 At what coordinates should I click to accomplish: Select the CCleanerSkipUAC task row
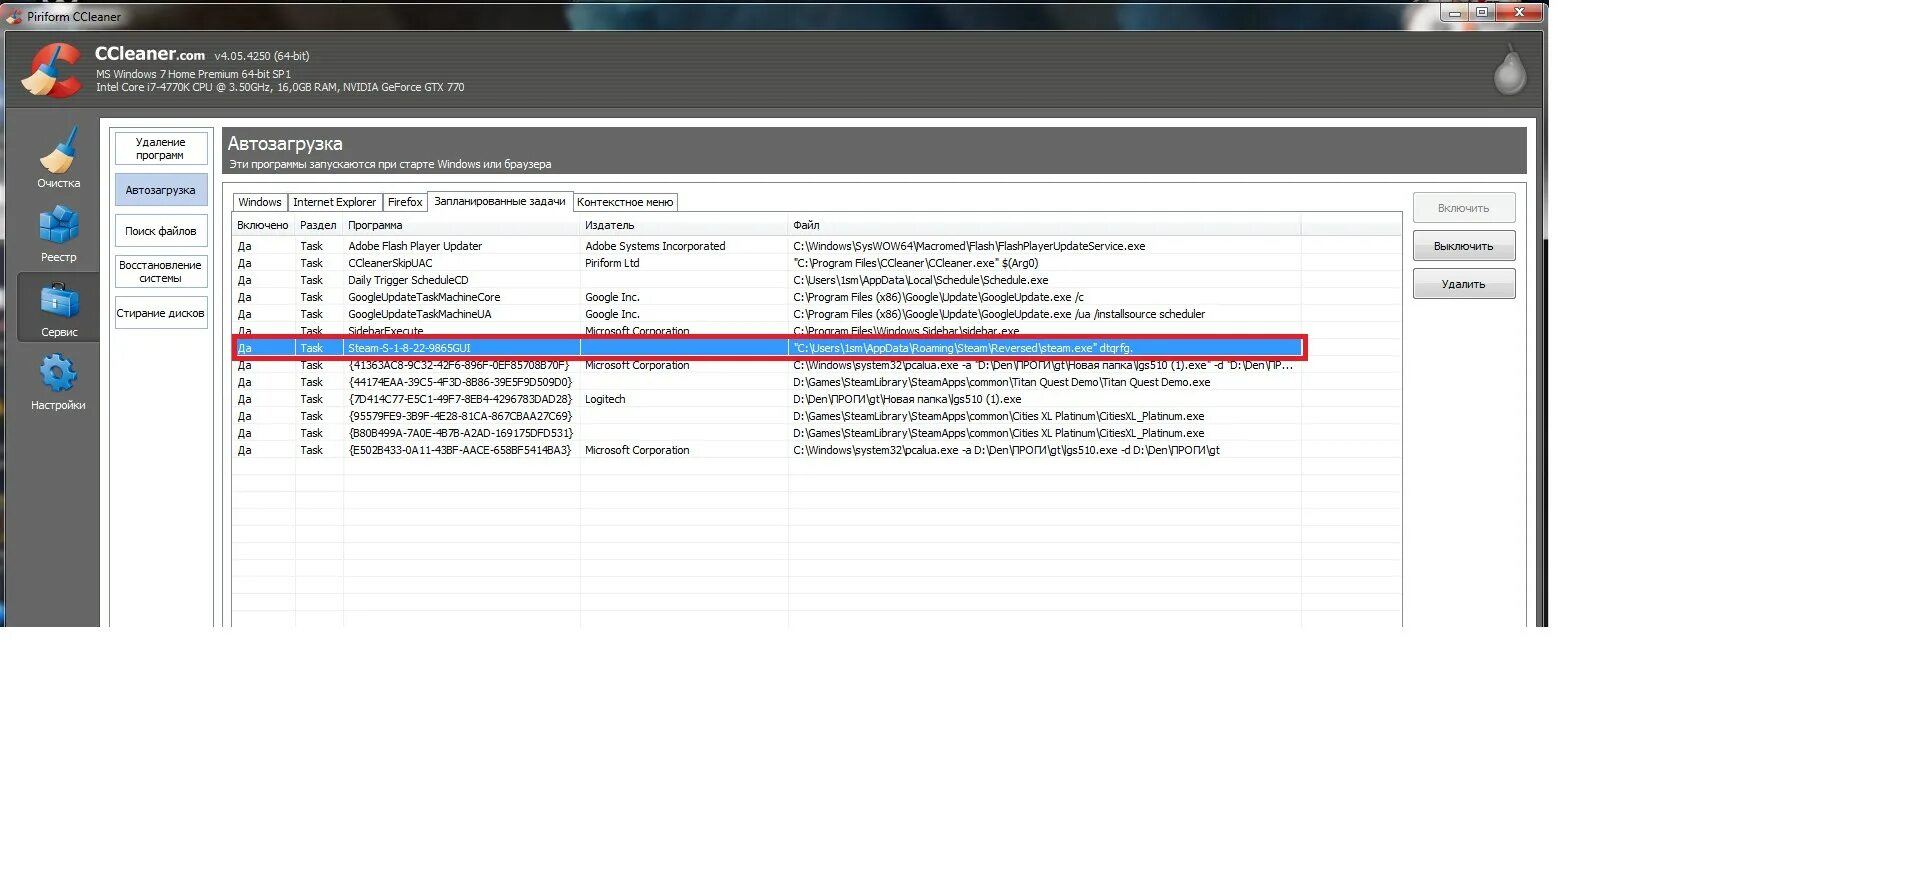click(767, 263)
